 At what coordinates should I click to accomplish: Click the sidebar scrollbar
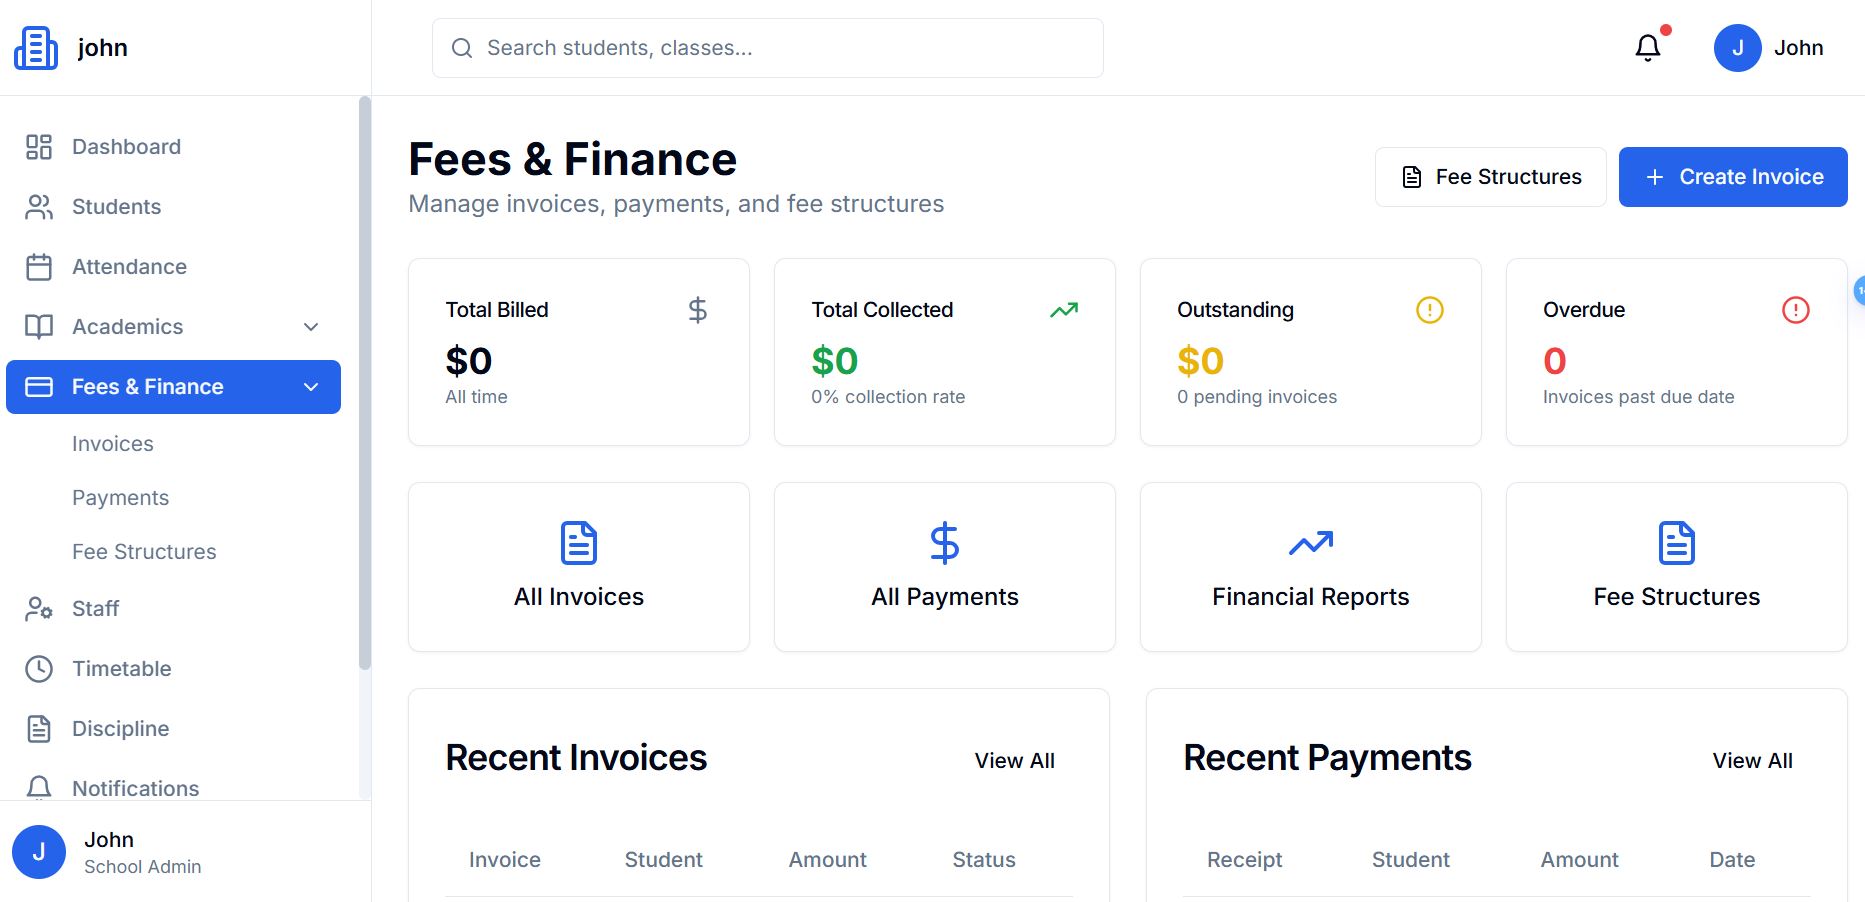point(365,380)
